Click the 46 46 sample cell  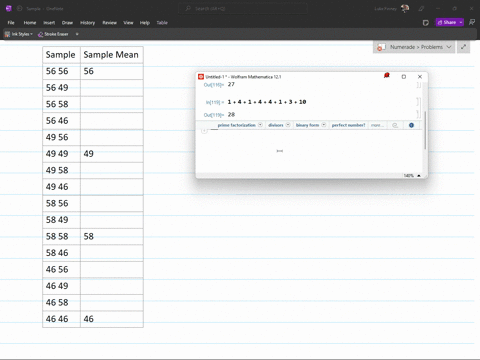(x=61, y=319)
